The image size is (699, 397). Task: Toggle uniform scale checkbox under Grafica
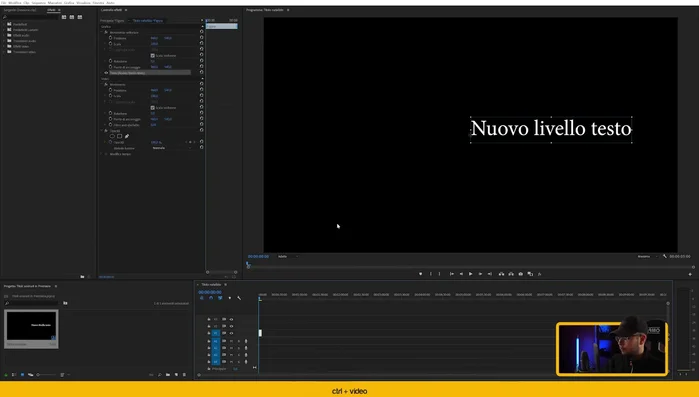click(x=152, y=56)
